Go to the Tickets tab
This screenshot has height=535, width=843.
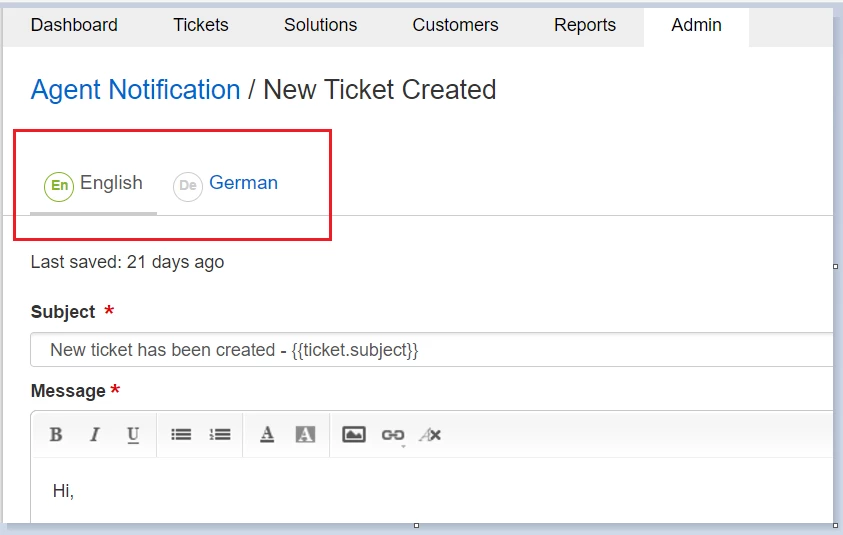201,25
